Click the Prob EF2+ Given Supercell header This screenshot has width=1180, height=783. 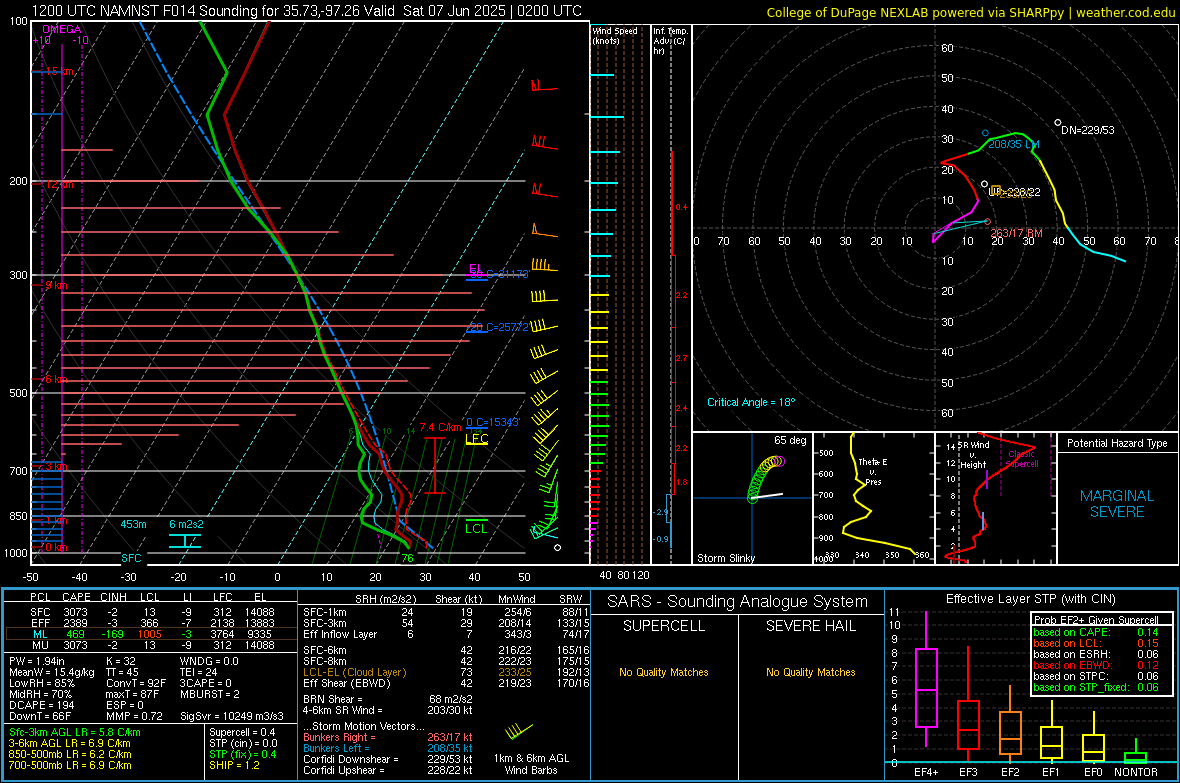(1096, 620)
